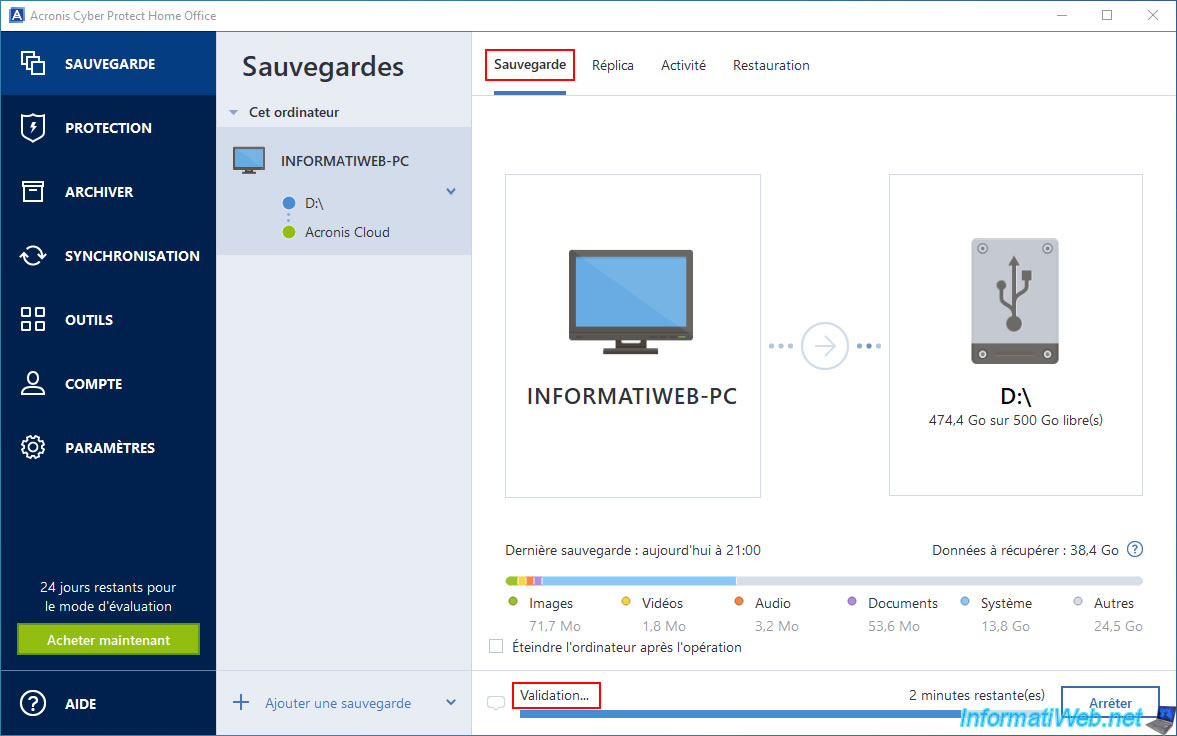The image size is (1177, 736).
Task: Select the INFORMATIWEB-PC monitor icon in list
Action: coord(248,160)
